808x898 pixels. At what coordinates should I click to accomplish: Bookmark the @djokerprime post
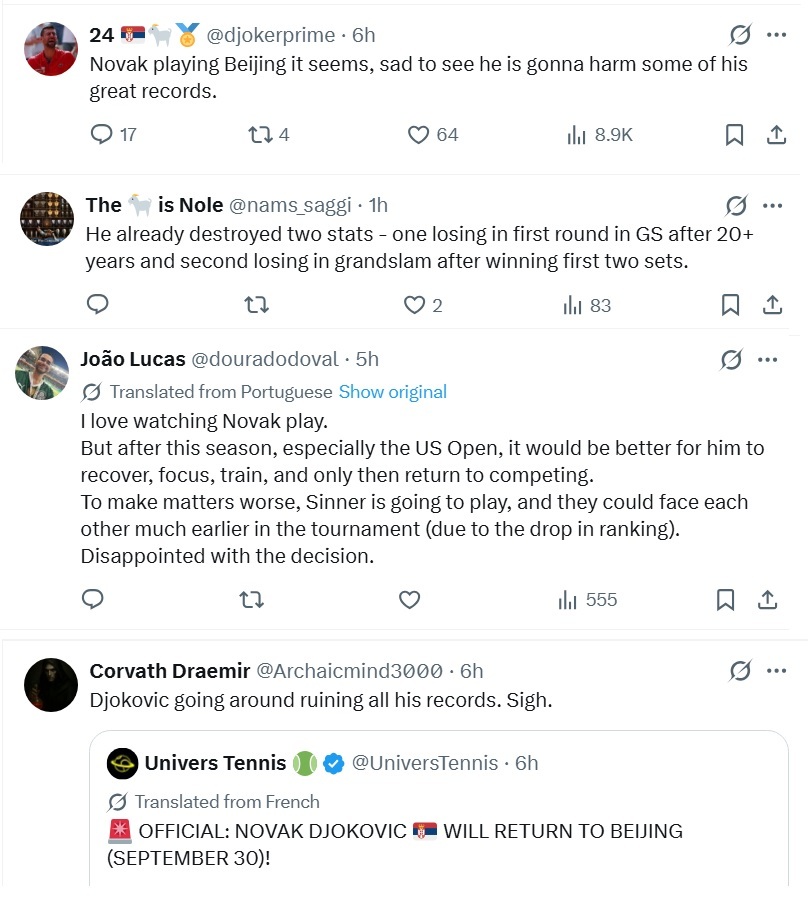click(734, 135)
